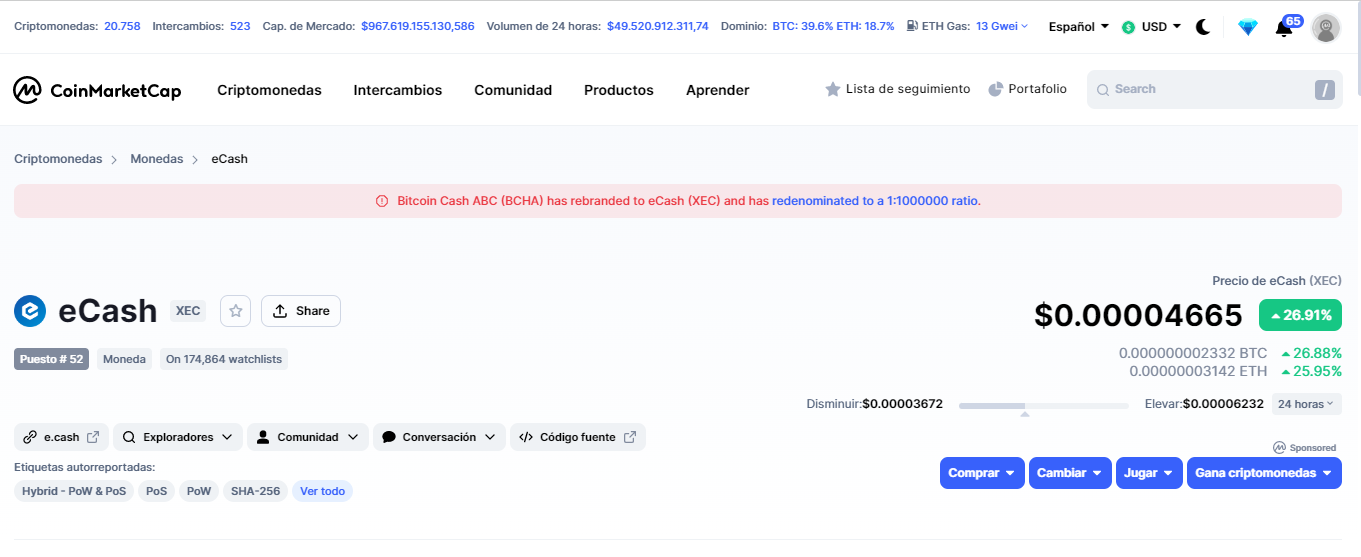This screenshot has height=557, width=1361.
Task: Go to Criptomonedas breadcrumb
Action: click(x=58, y=159)
